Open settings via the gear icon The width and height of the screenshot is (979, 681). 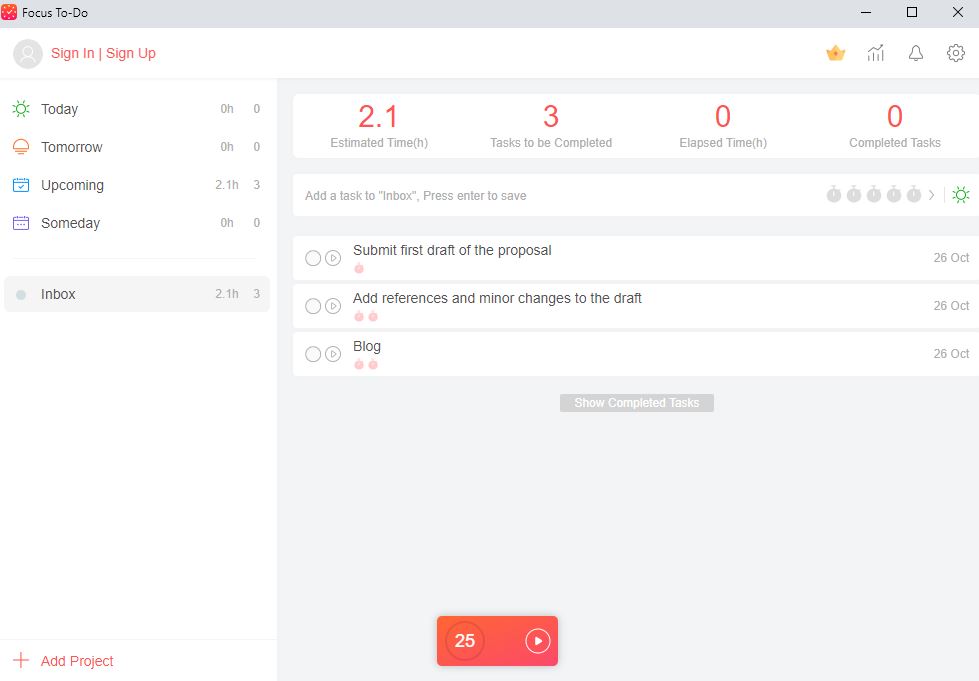(x=956, y=53)
